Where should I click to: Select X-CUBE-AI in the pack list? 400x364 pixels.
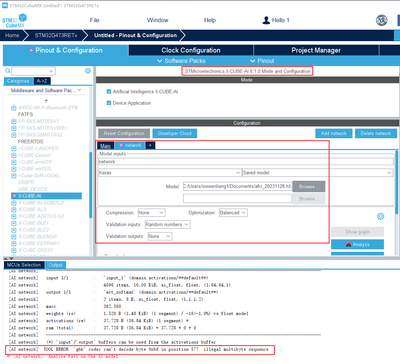46,196
